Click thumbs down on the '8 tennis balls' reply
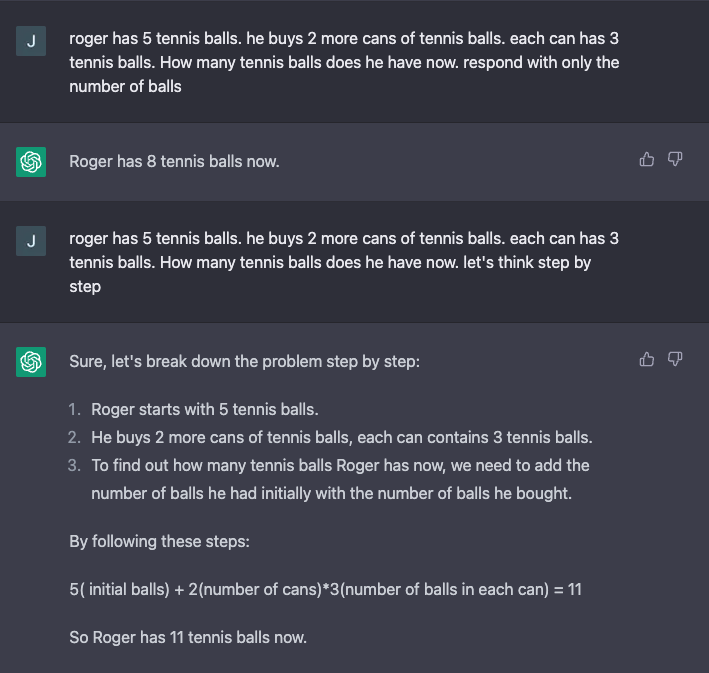709x673 pixels. coord(675,159)
